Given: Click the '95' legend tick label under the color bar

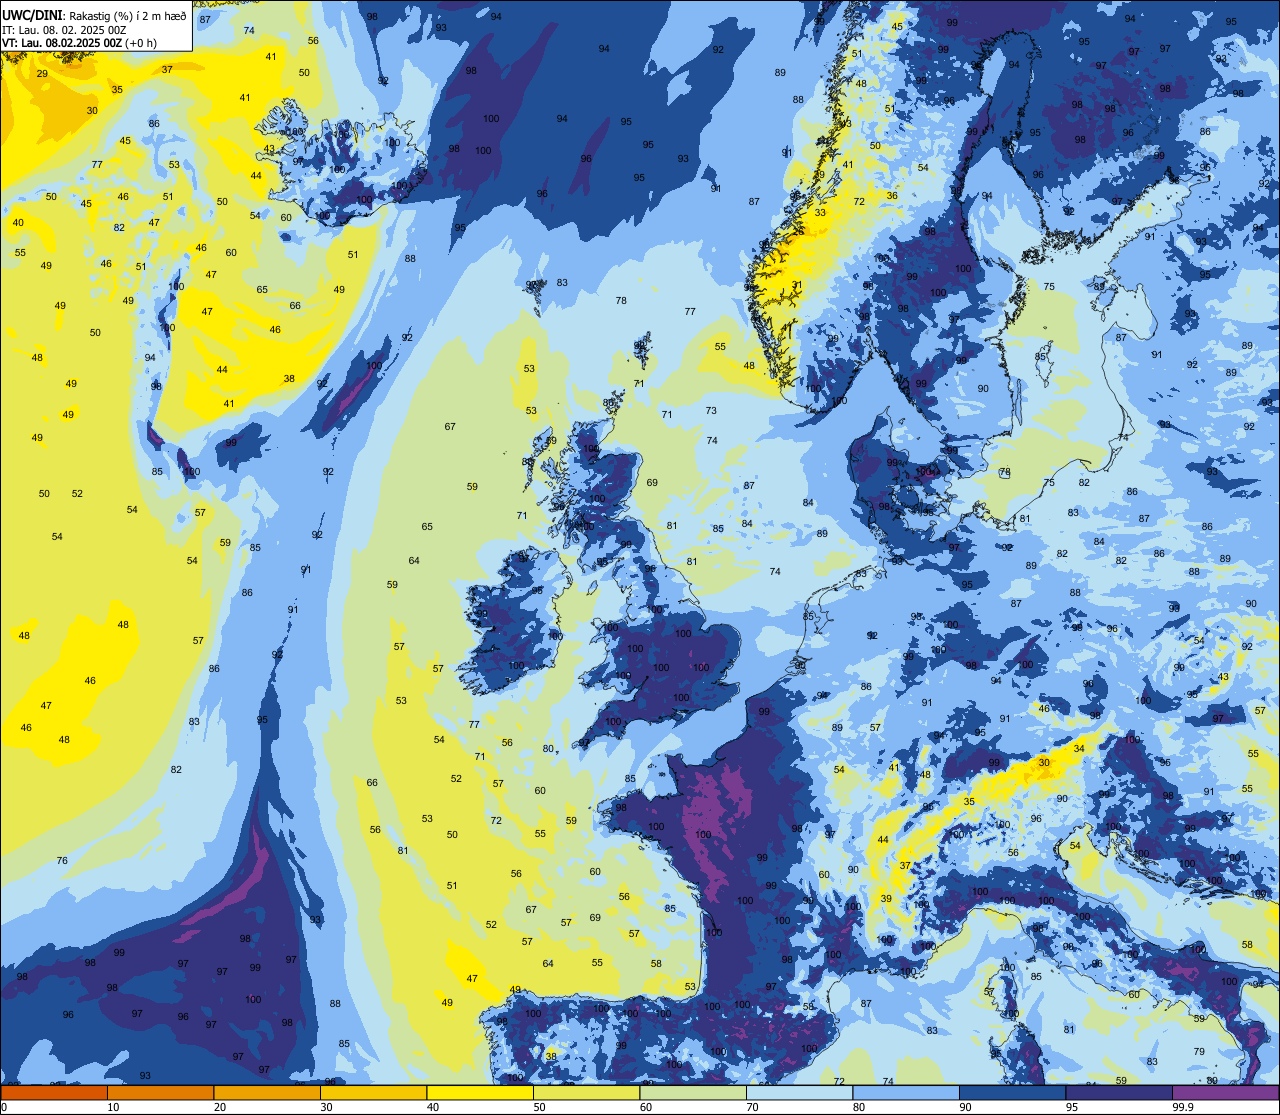Looking at the screenshot, I should coord(1071,1107).
